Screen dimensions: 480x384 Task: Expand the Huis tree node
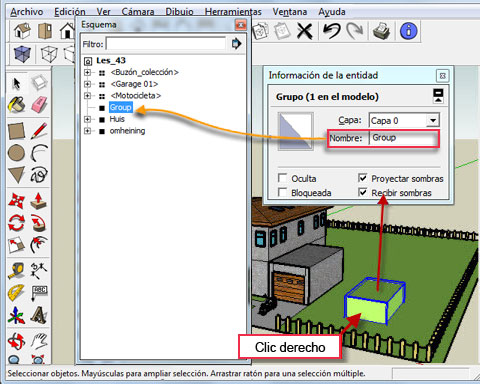coord(87,119)
